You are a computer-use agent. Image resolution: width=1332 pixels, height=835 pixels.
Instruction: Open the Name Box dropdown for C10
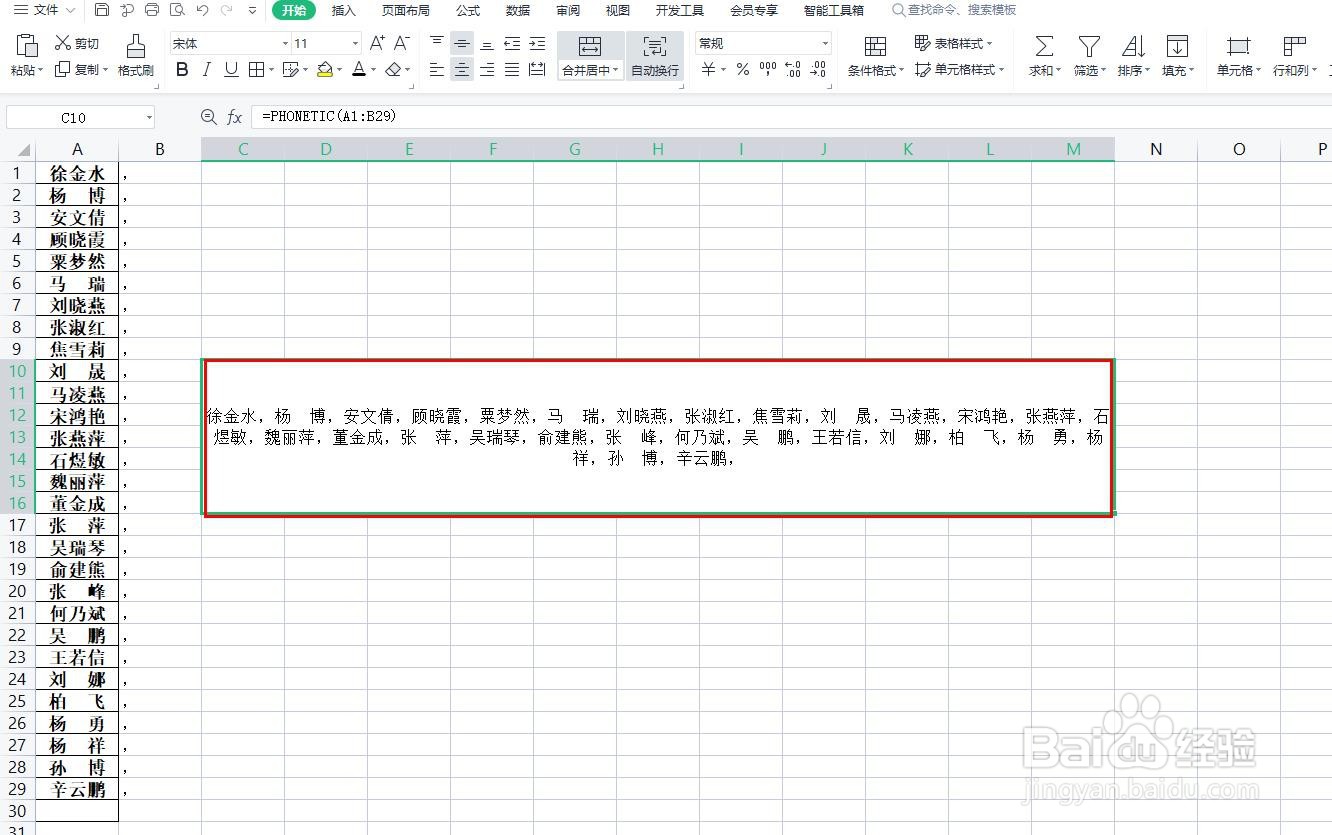149,117
